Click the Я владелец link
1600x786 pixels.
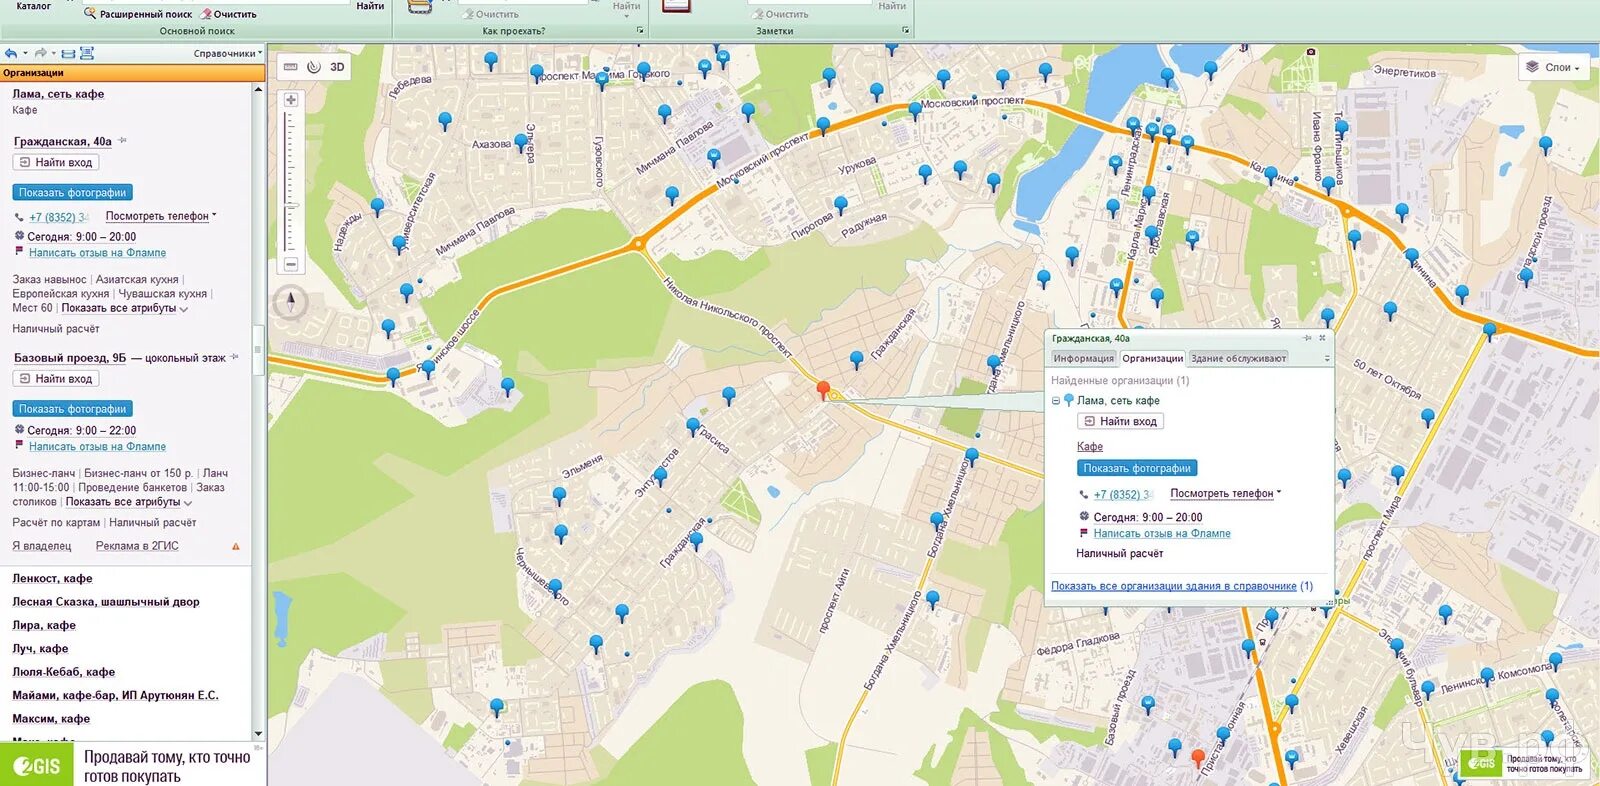(42, 546)
